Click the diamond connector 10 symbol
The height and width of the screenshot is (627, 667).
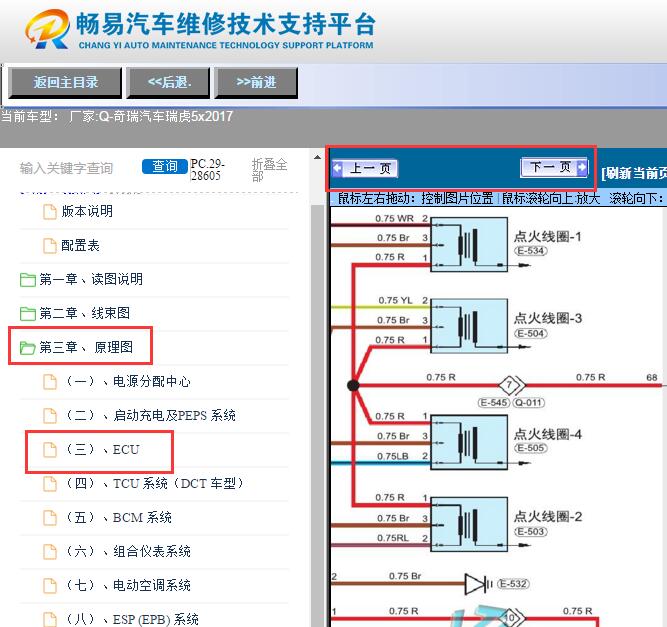pos(512,618)
